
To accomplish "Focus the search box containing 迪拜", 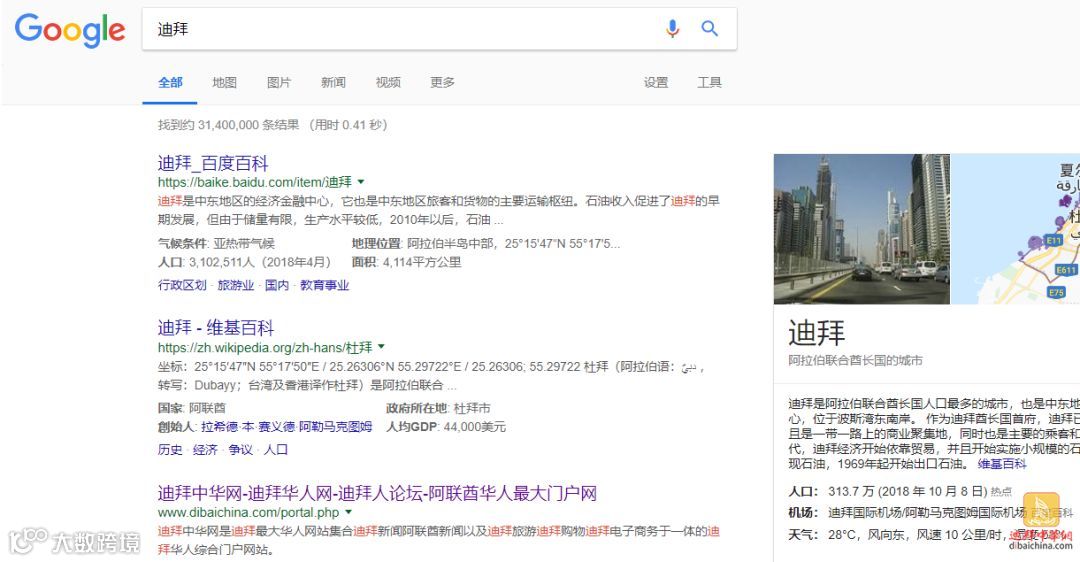I will [439, 29].
